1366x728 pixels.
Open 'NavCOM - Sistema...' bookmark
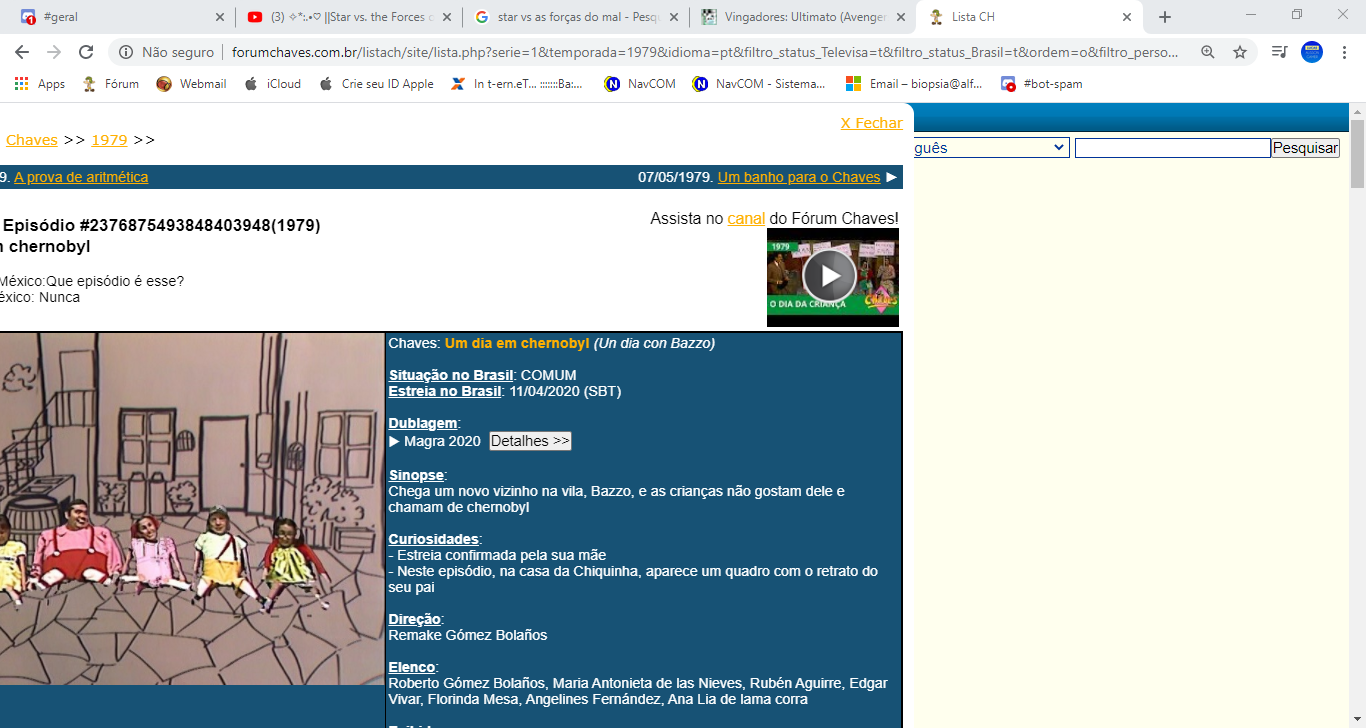coord(759,84)
